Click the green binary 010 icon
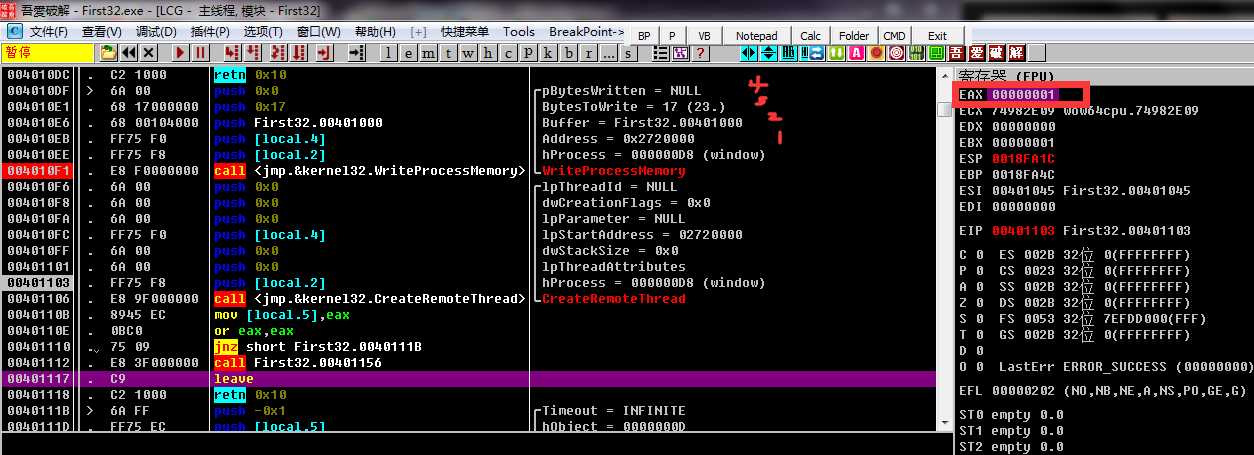The width and height of the screenshot is (1254, 455). (916, 53)
